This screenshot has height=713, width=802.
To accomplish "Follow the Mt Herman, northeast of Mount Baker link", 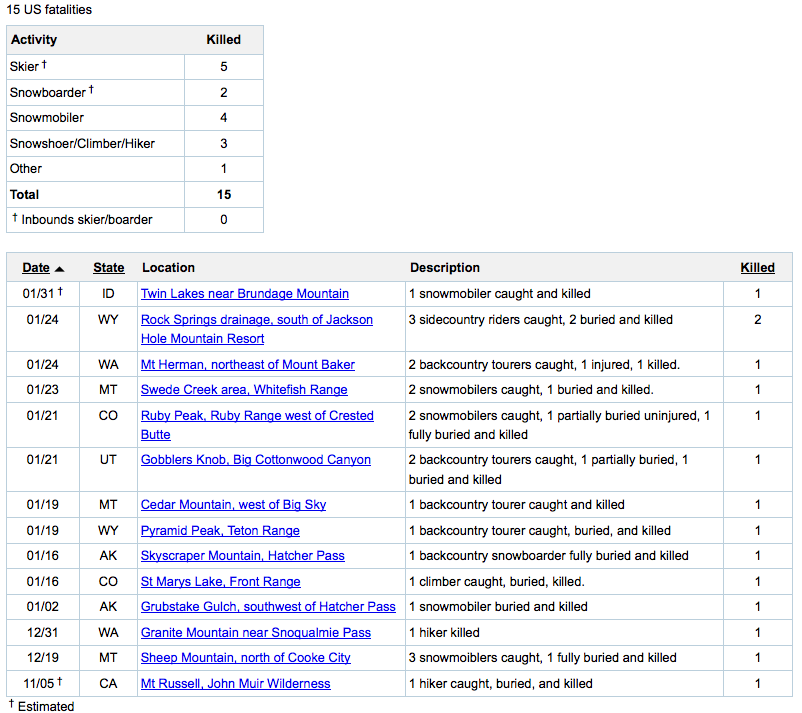I will tap(248, 365).
